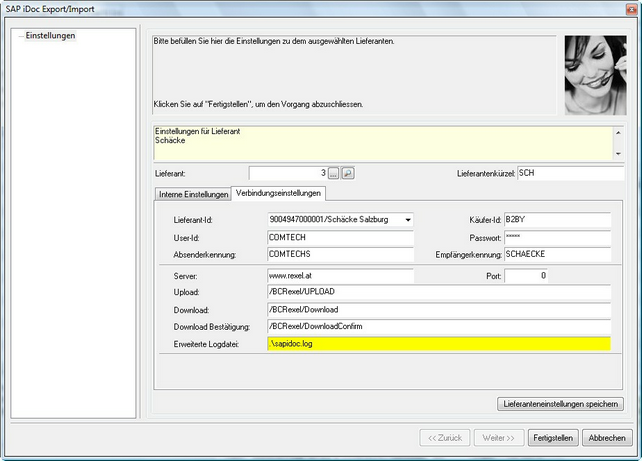642x461 pixels.
Task: Select Einstellungen in the left tree
Action: [x=50, y=36]
